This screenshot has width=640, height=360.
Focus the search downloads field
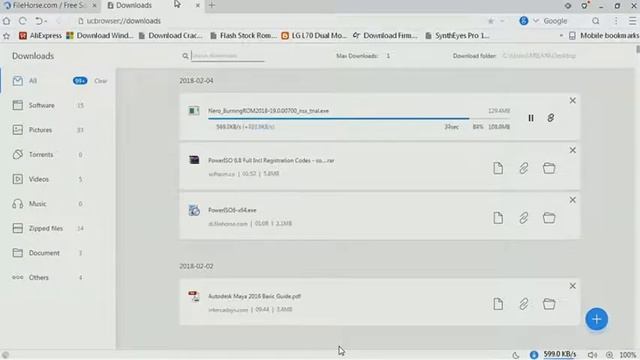(228, 56)
